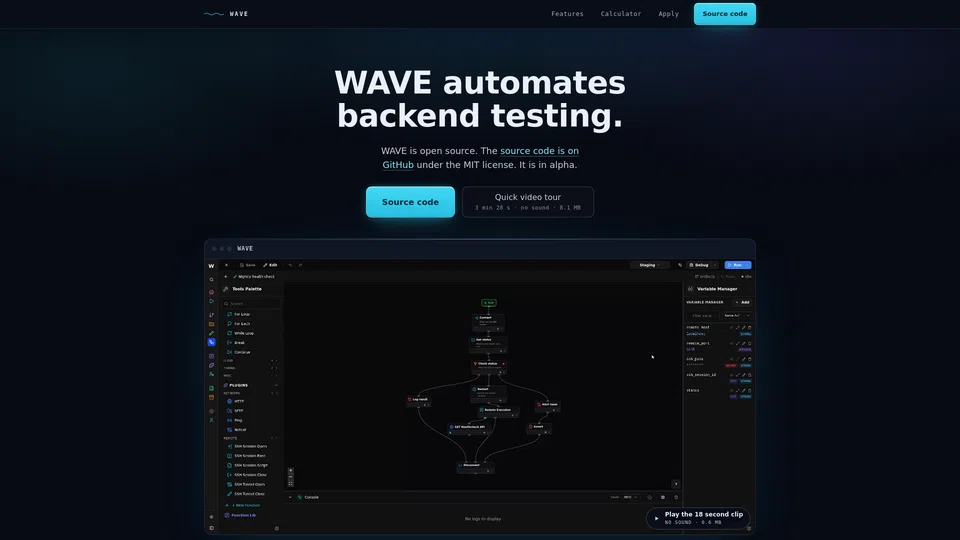The height and width of the screenshot is (540, 960).
Task: Click the WAVE app screenshot title bar text
Action: [x=245, y=249]
